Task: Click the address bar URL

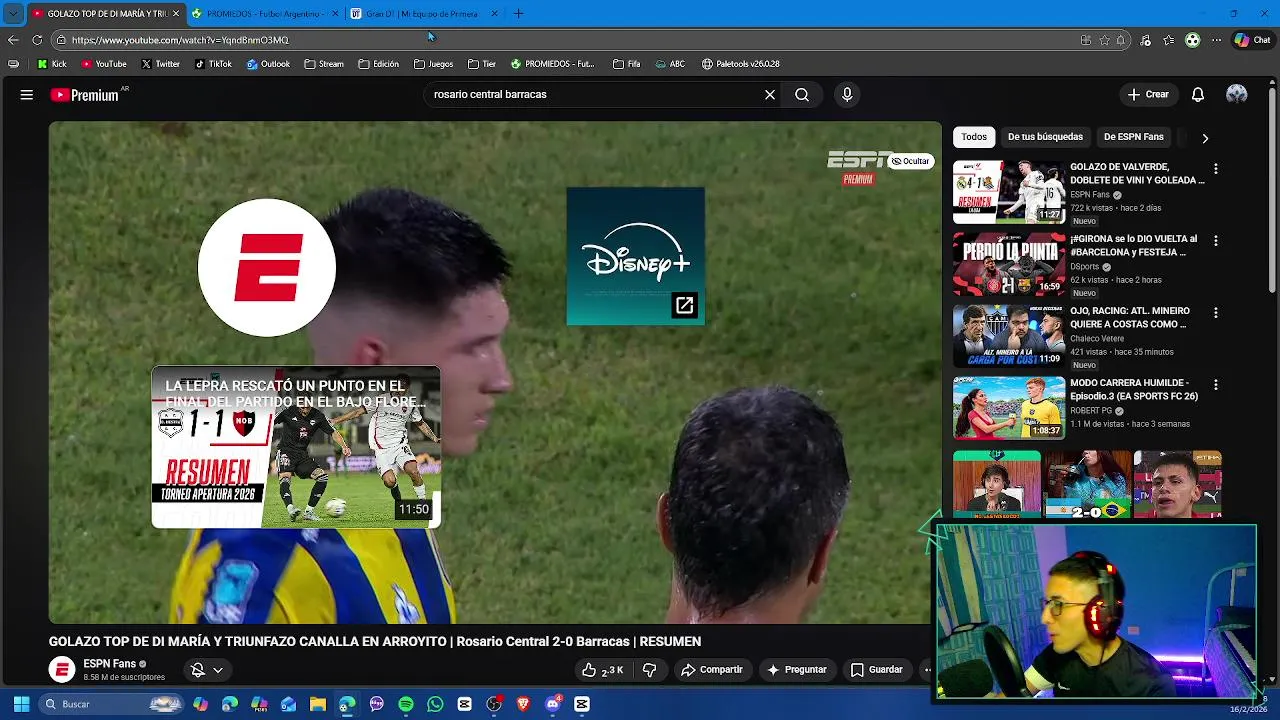Action: pyautogui.click(x=180, y=40)
